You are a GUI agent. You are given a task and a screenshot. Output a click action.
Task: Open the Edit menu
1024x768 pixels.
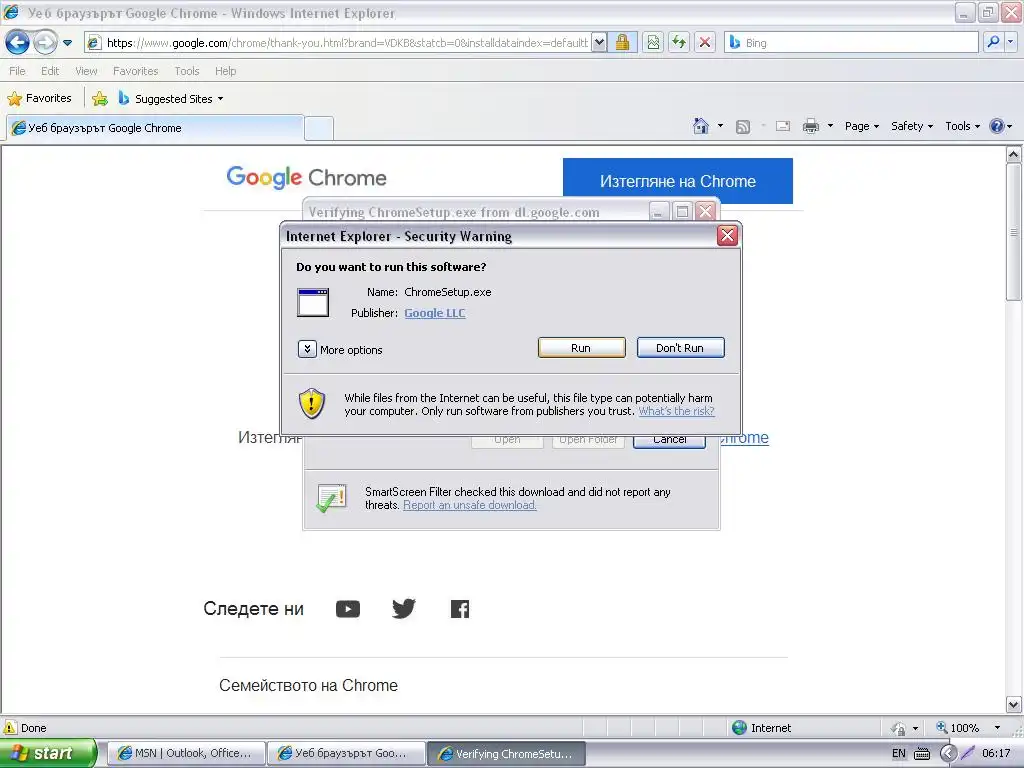pos(50,71)
